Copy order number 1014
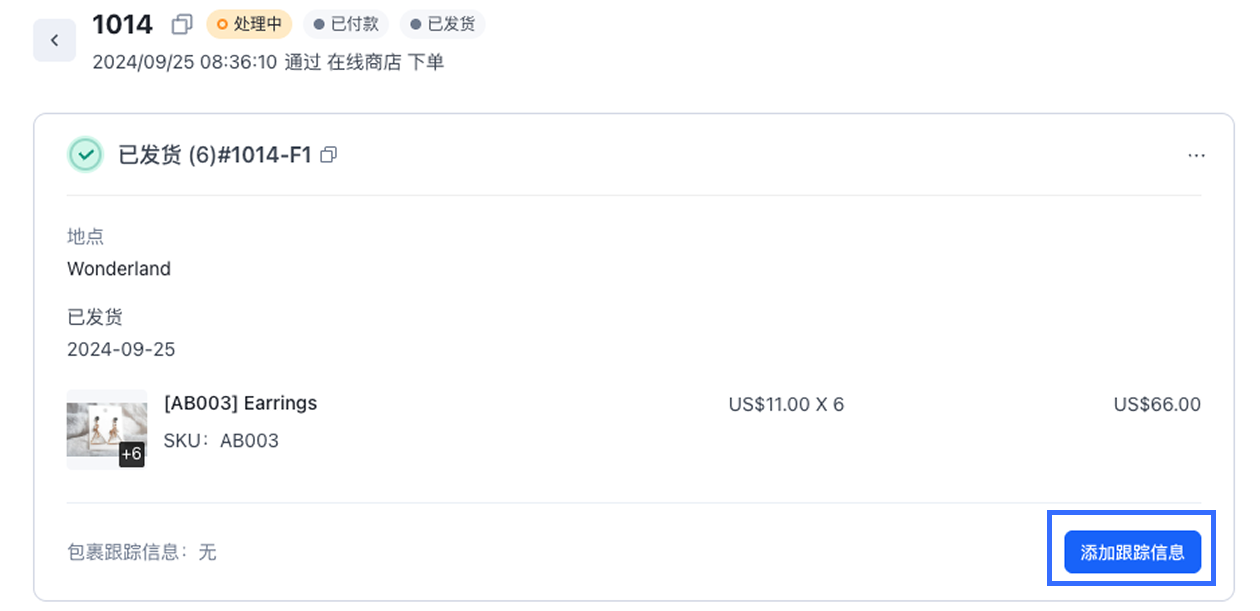Screen dimensions: 1260x611 pyautogui.click(x=182, y=24)
